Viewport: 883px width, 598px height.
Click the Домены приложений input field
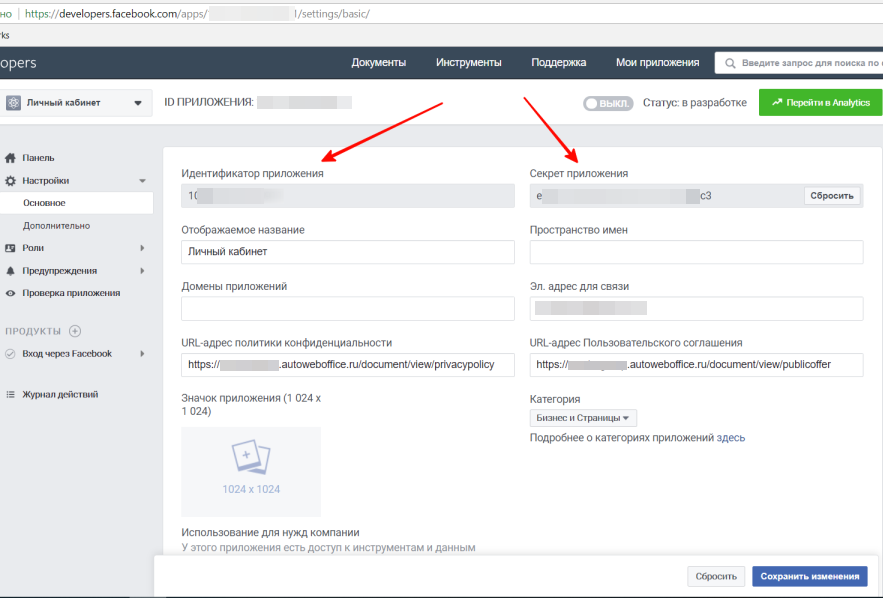click(x=347, y=309)
